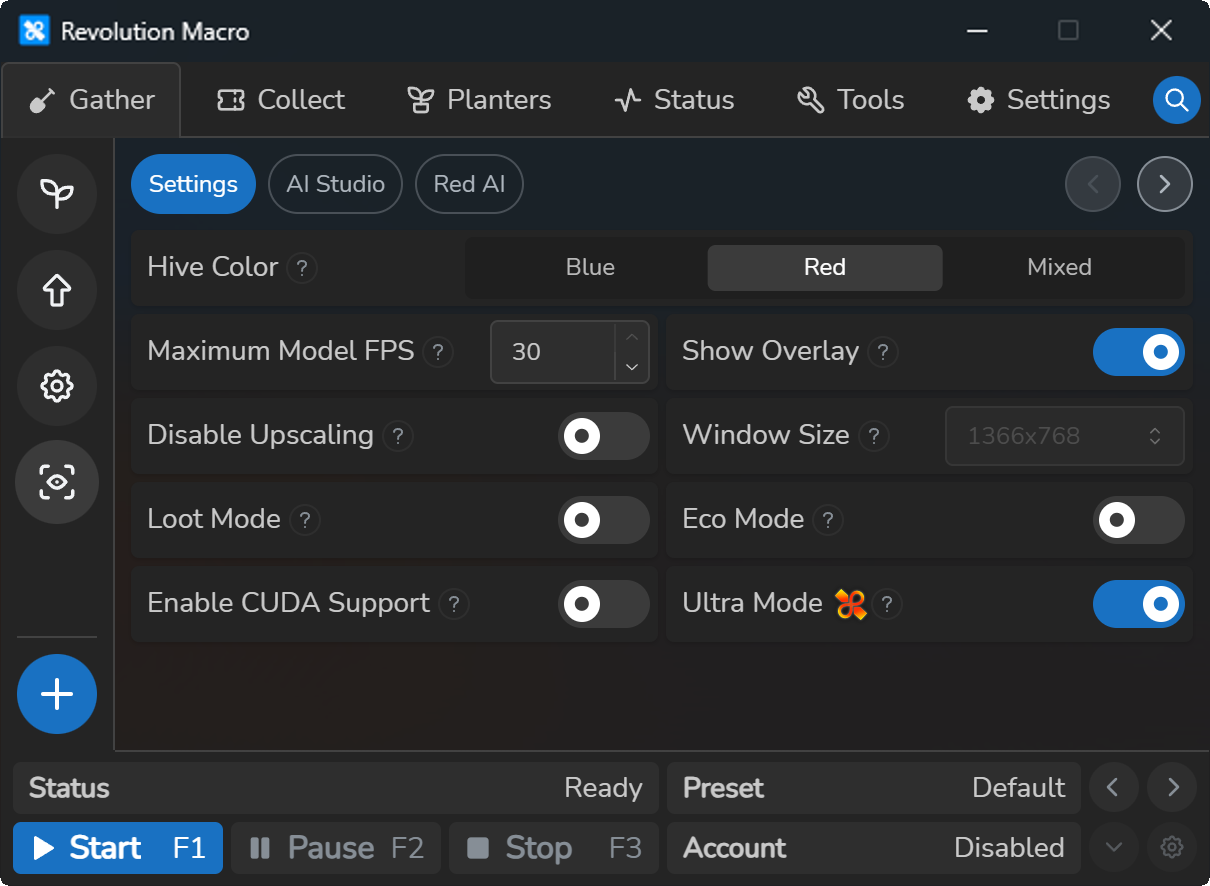Click the Disable Upscaling help icon
Viewport: 1210px width, 886px height.
tap(398, 436)
